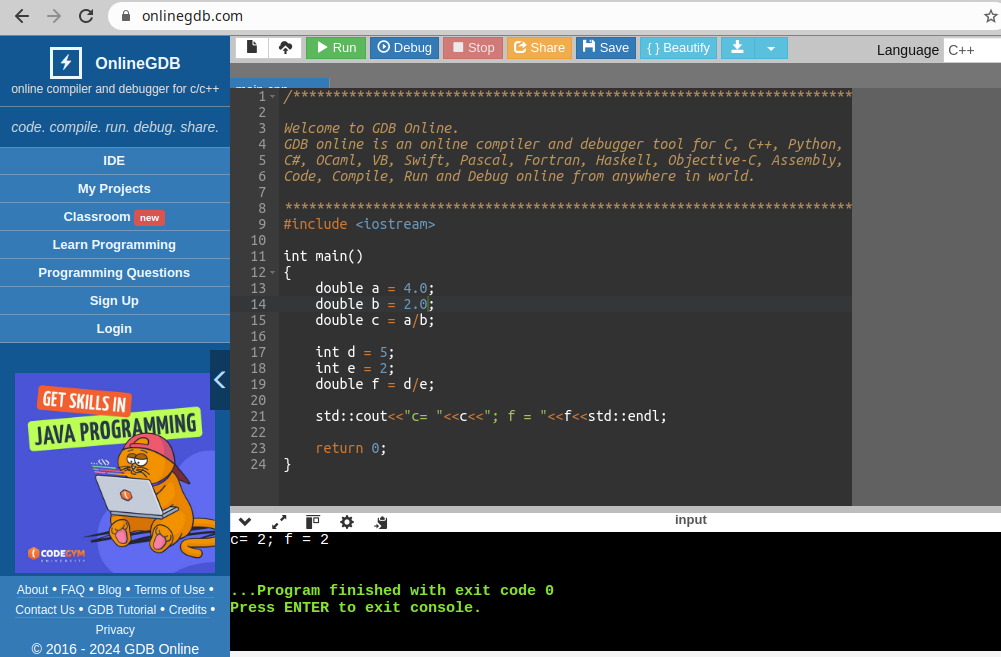Create a new file using the toolbar icon

tap(252, 47)
